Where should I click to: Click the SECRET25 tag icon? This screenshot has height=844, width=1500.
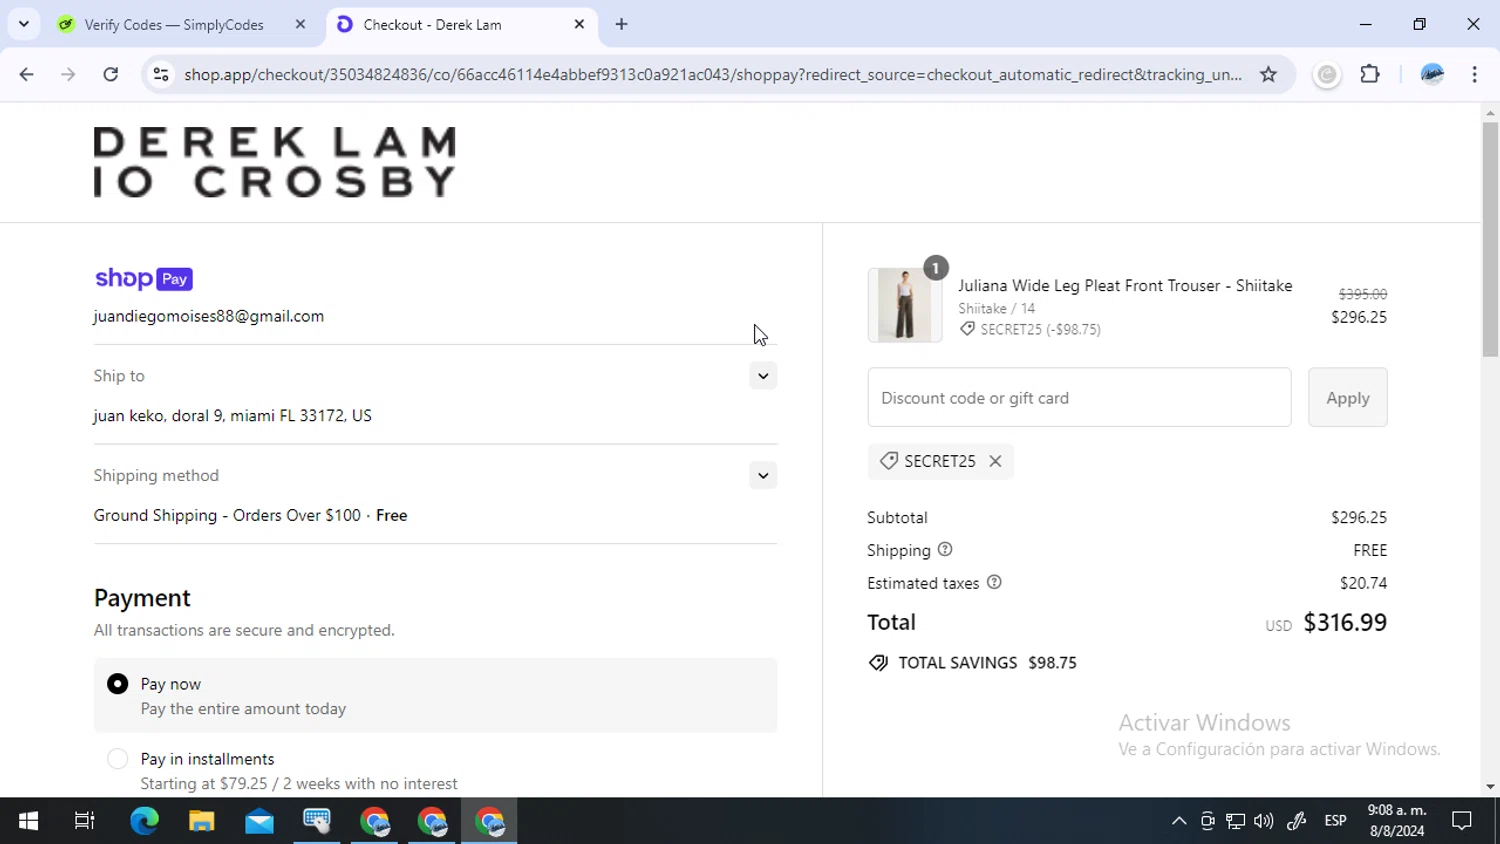[x=888, y=461]
